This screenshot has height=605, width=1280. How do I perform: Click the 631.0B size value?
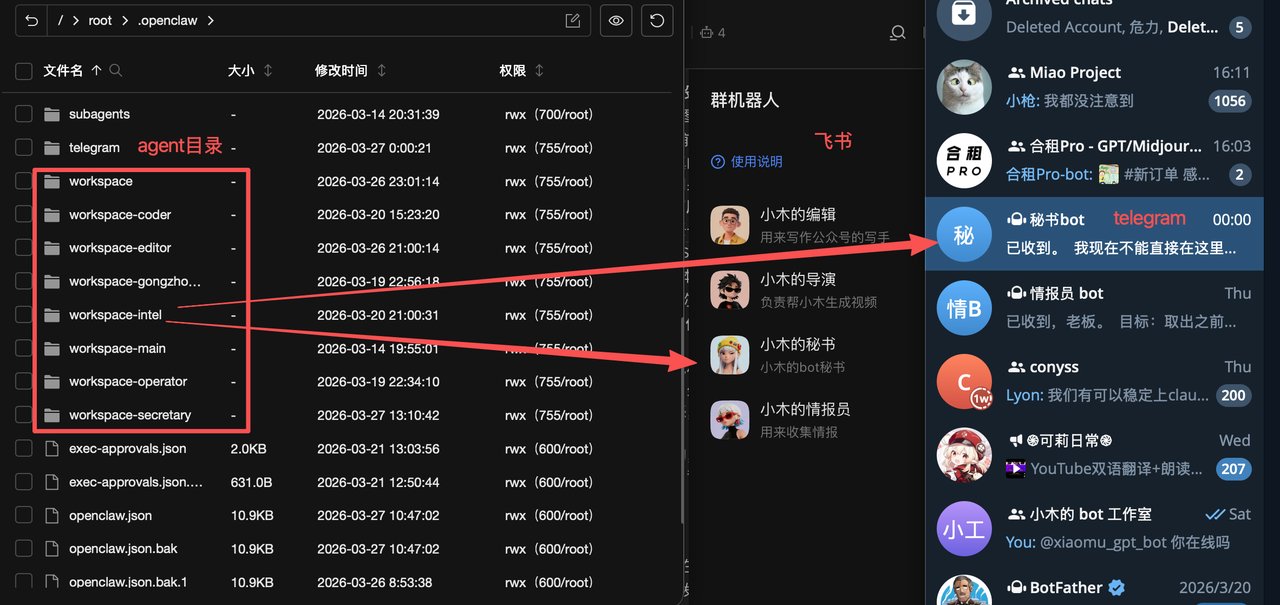click(x=251, y=482)
